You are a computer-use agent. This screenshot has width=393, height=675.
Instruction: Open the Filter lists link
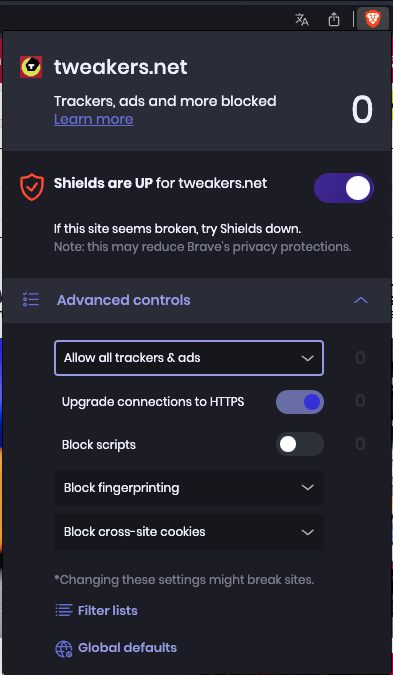click(x=108, y=610)
